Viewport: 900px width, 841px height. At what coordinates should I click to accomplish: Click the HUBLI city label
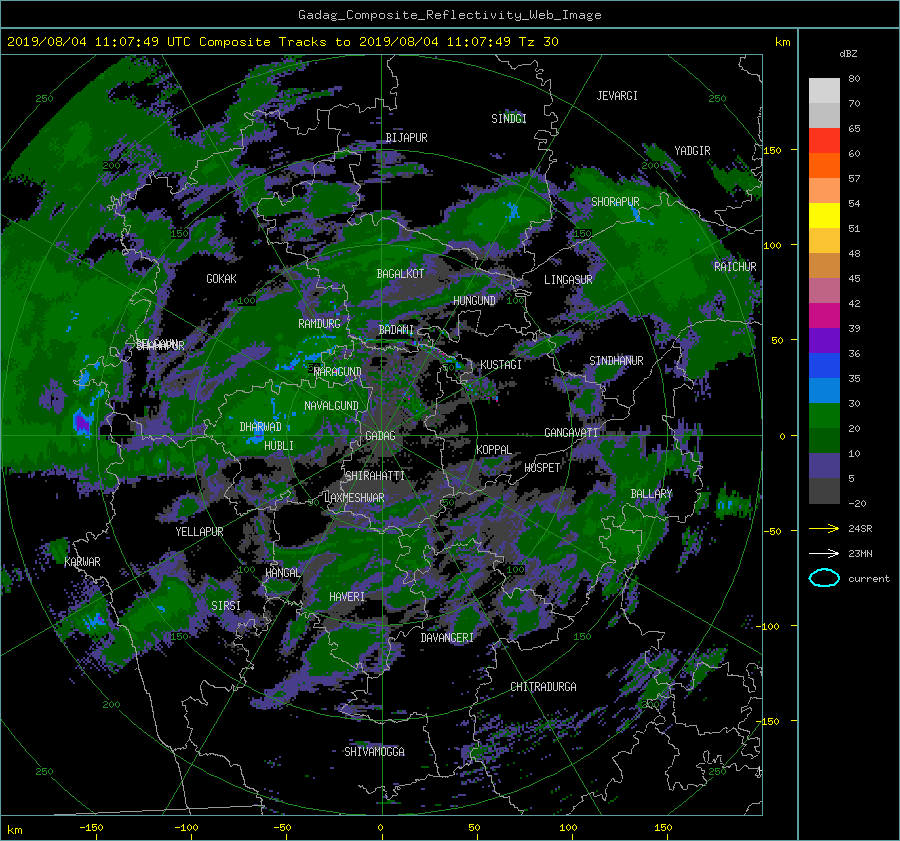279,445
